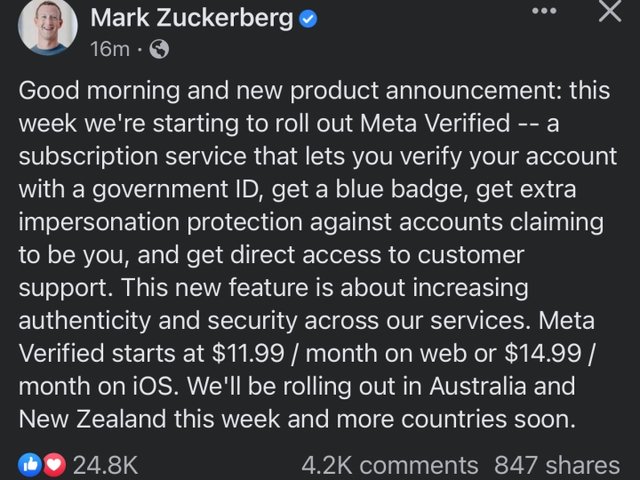View the 847 shares link
640x480 pixels.
tap(557, 464)
